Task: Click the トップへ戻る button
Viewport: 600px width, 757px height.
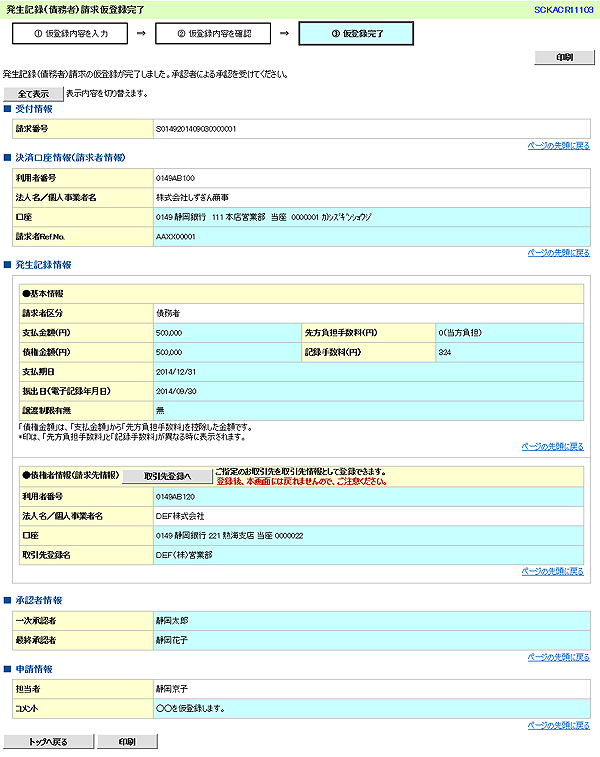Action: point(48,742)
